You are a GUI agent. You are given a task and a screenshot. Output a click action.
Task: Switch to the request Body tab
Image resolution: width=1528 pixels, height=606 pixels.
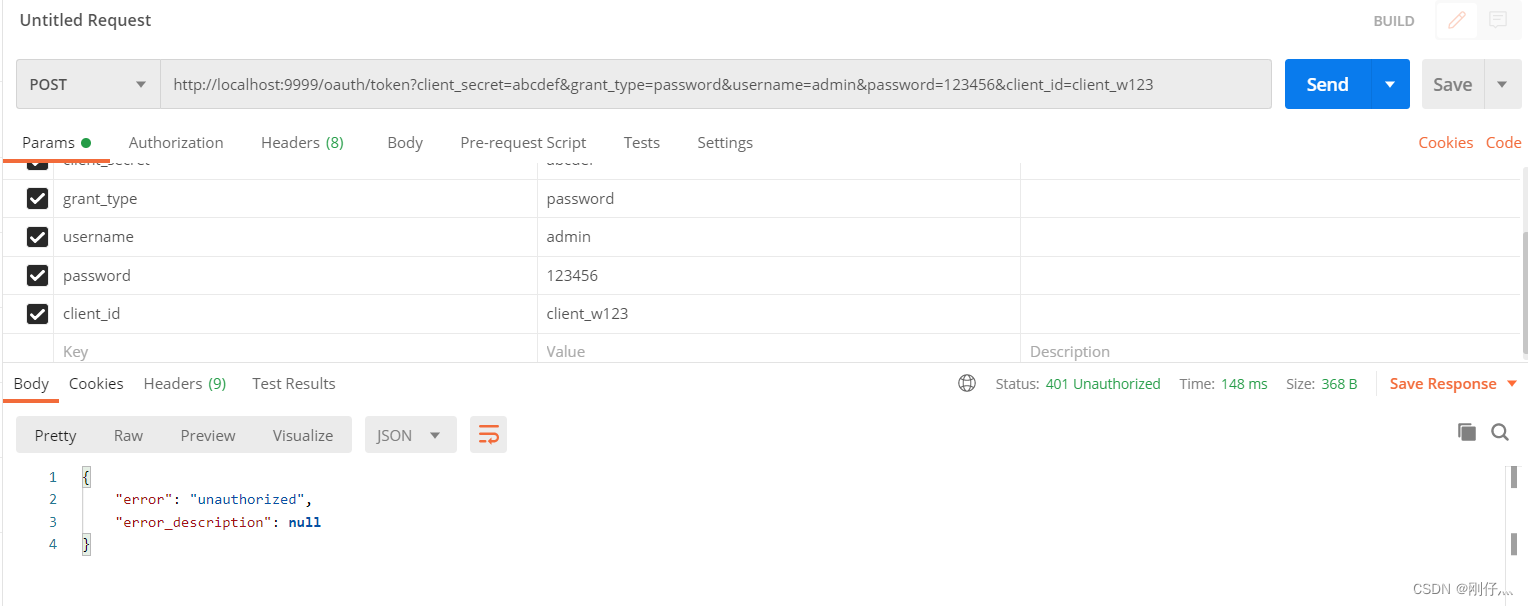(405, 142)
